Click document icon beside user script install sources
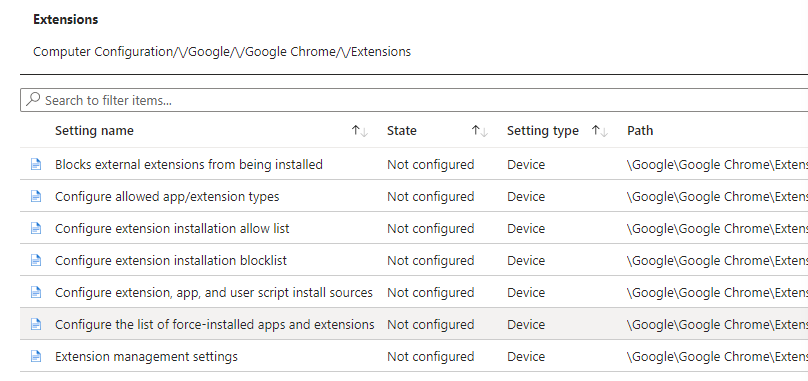The width and height of the screenshot is (808, 381). tap(36, 292)
